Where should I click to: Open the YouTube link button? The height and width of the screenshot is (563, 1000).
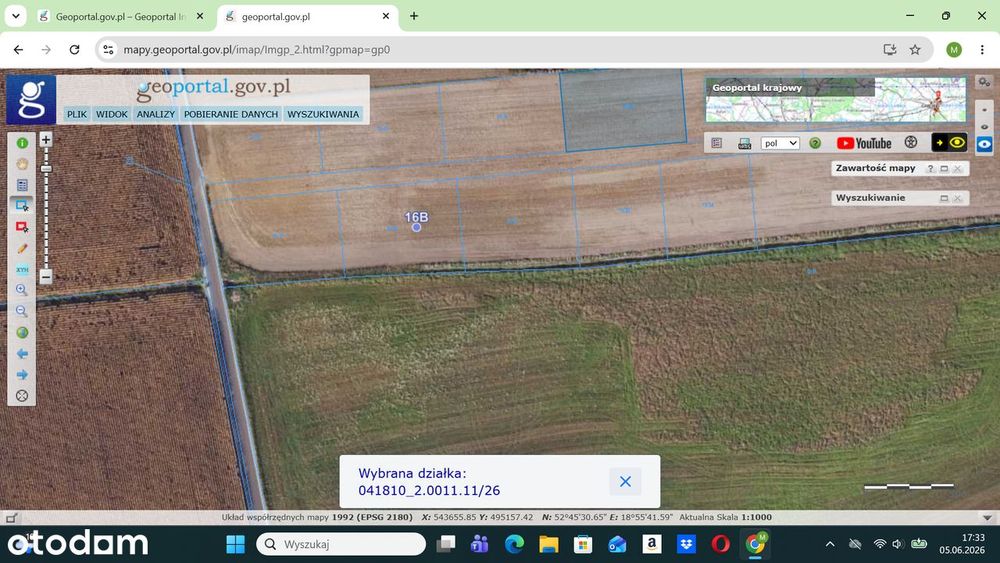864,143
